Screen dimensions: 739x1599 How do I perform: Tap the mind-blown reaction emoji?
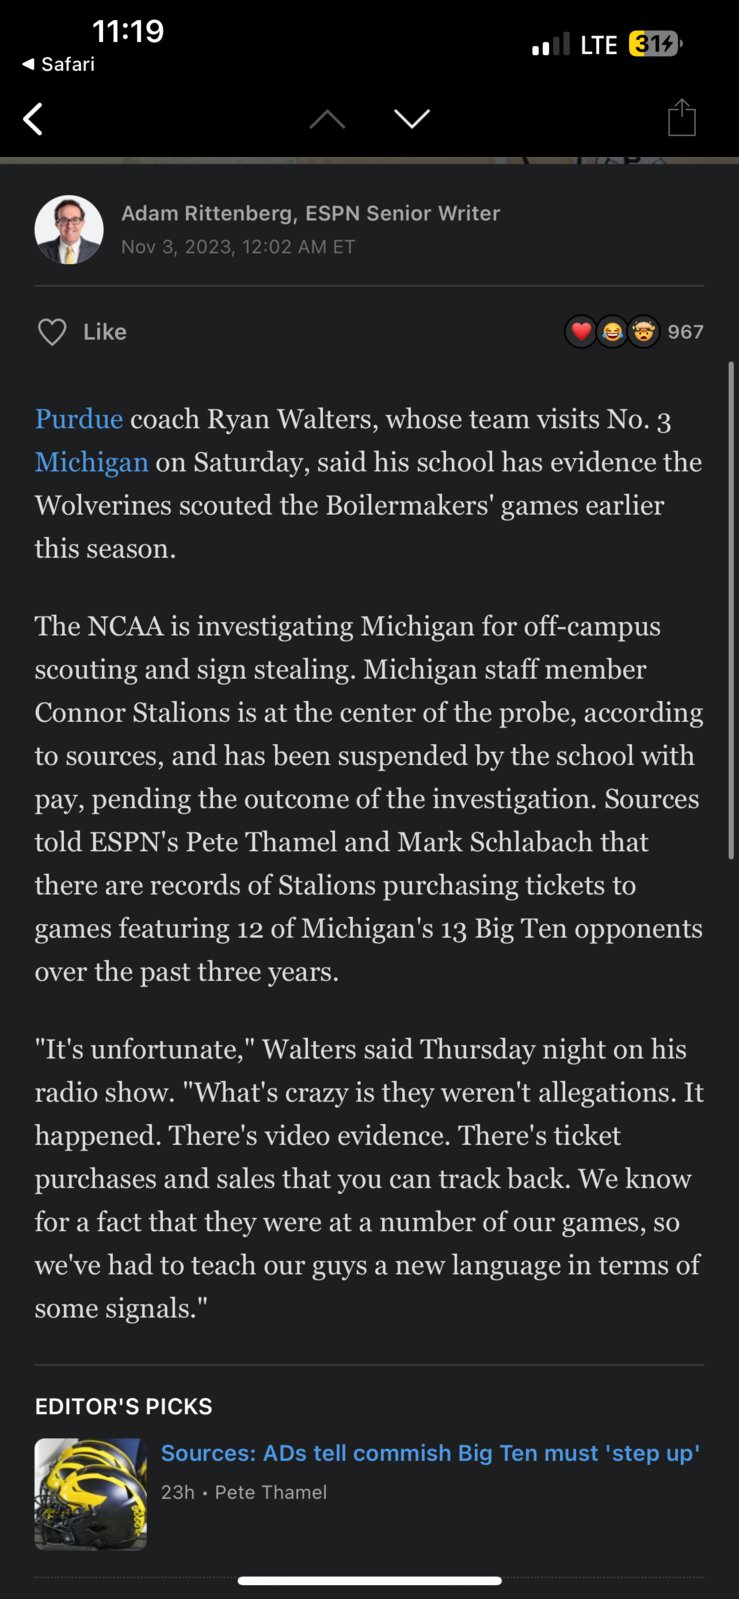click(x=643, y=331)
